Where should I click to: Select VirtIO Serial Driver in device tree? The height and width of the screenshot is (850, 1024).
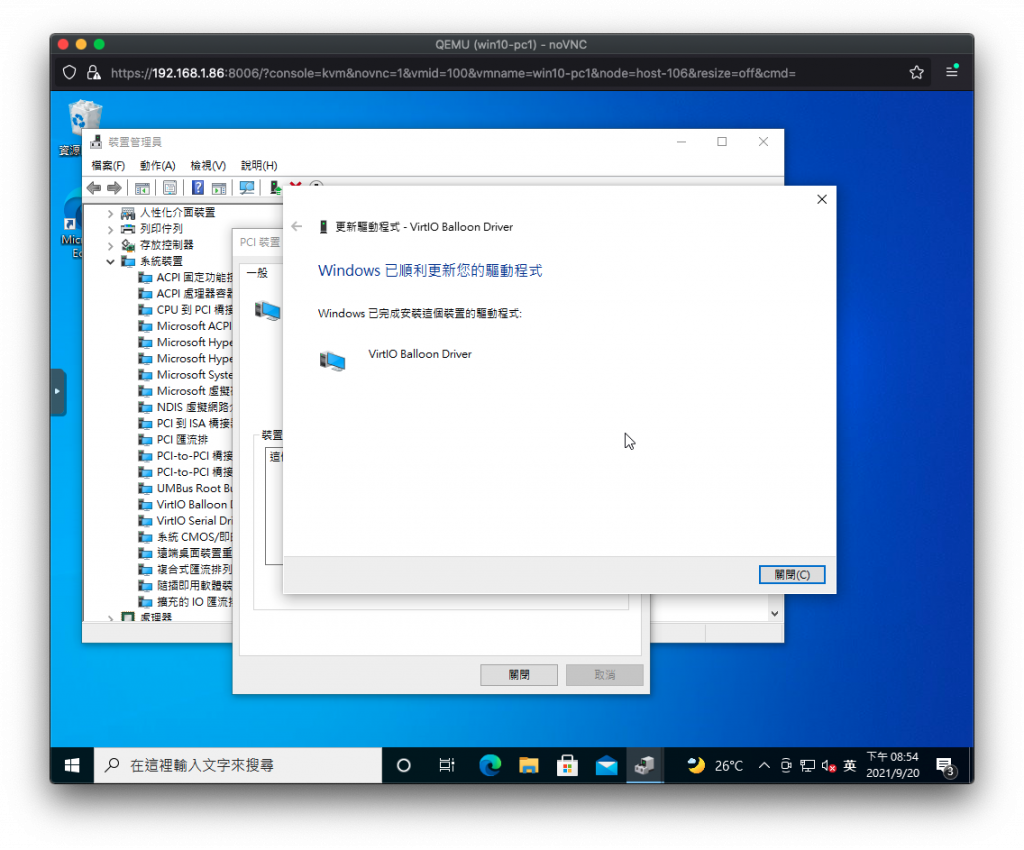pos(185,521)
